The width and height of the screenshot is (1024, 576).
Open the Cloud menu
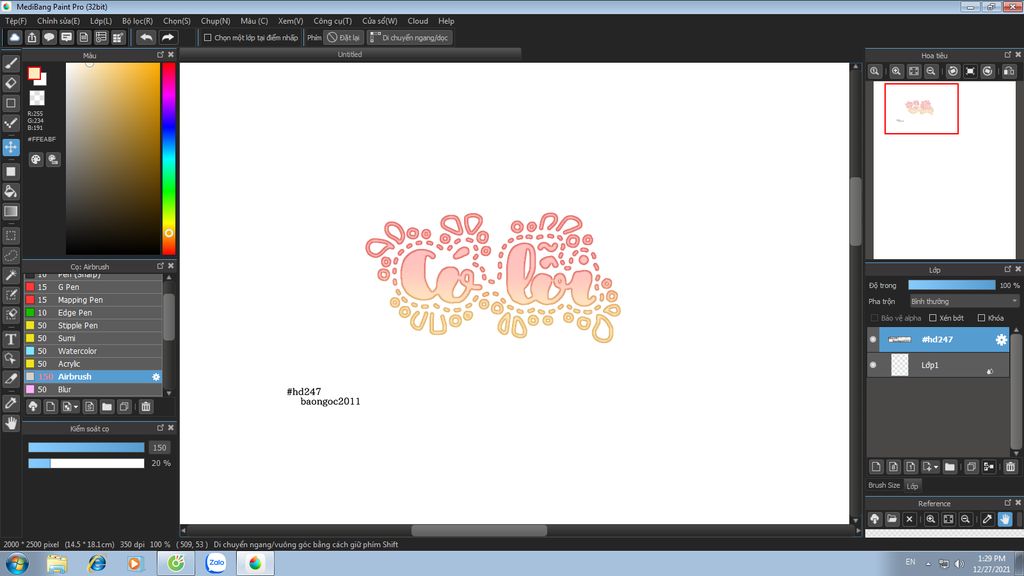point(417,21)
